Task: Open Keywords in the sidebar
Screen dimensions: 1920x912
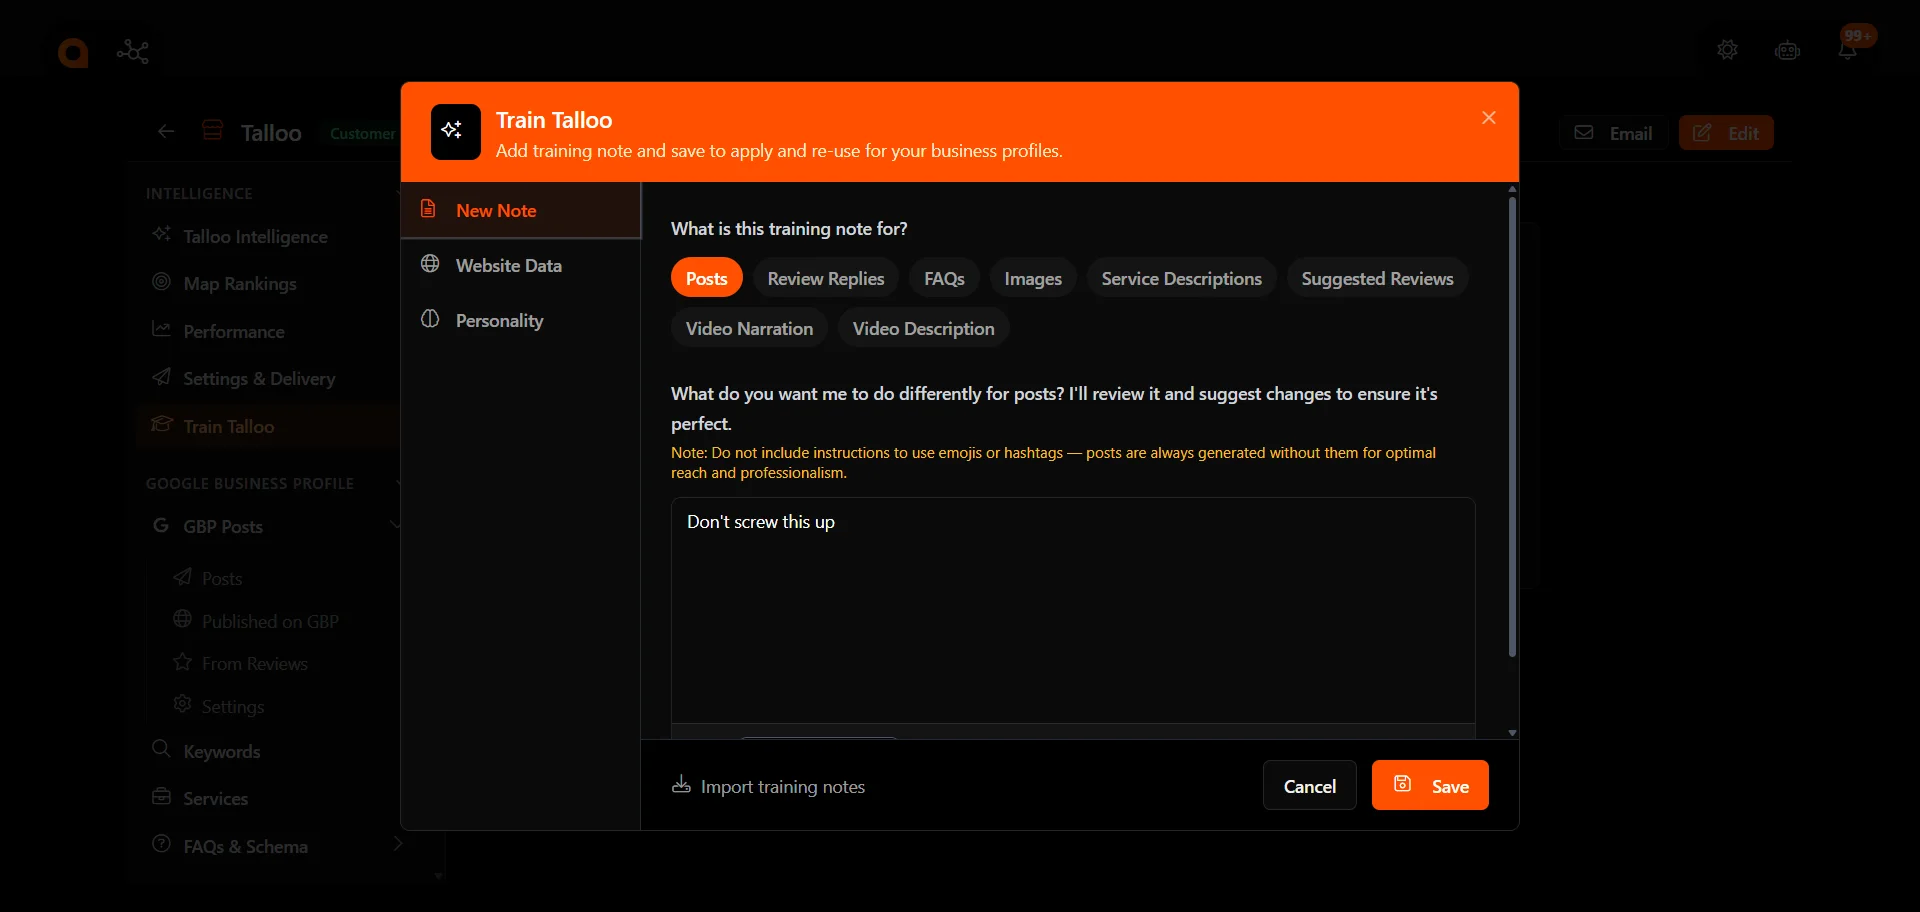Action: 222,751
